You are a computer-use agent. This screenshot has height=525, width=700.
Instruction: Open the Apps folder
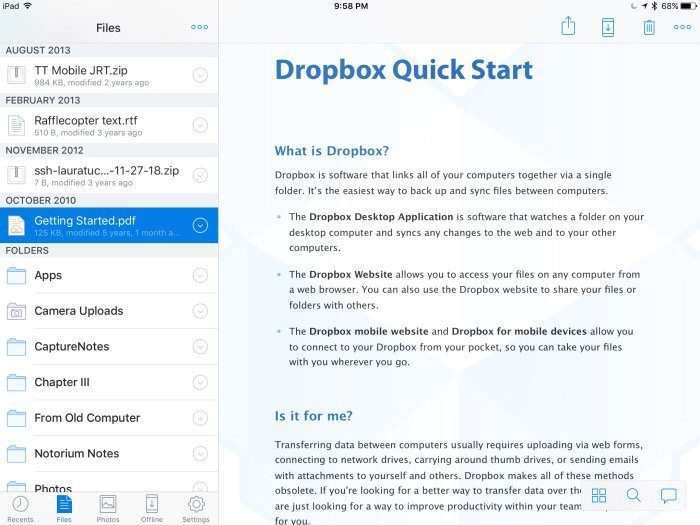tap(109, 275)
